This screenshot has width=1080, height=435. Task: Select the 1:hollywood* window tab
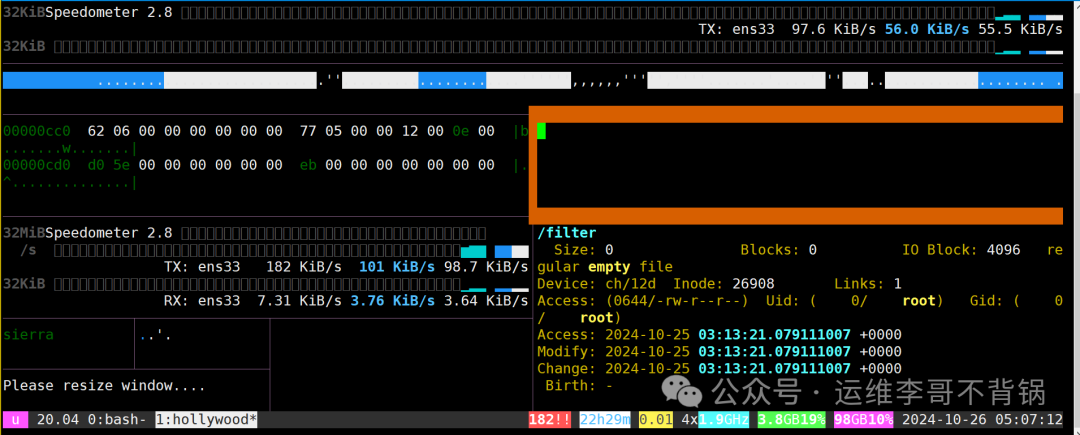(206, 419)
